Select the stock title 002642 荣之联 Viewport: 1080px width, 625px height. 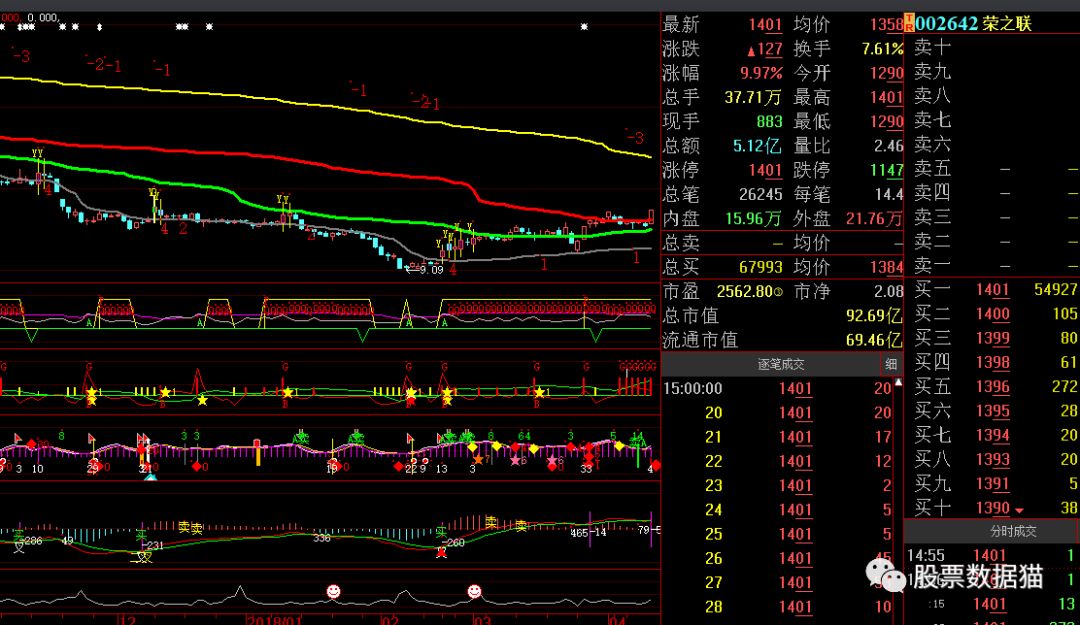click(x=973, y=23)
